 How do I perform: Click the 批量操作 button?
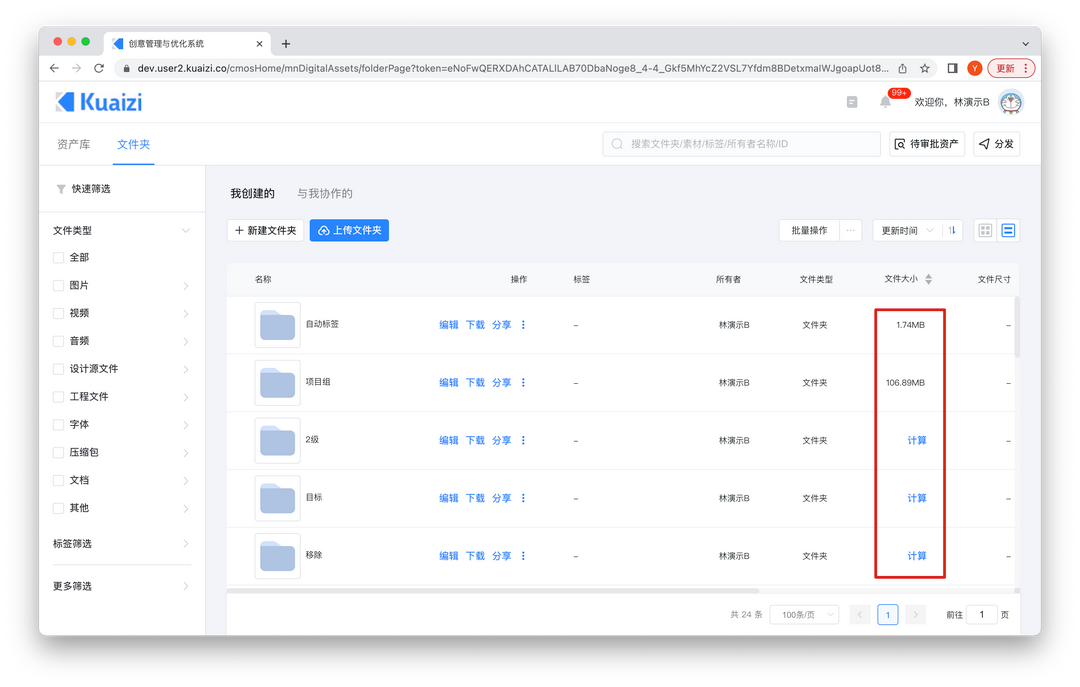[x=809, y=230]
